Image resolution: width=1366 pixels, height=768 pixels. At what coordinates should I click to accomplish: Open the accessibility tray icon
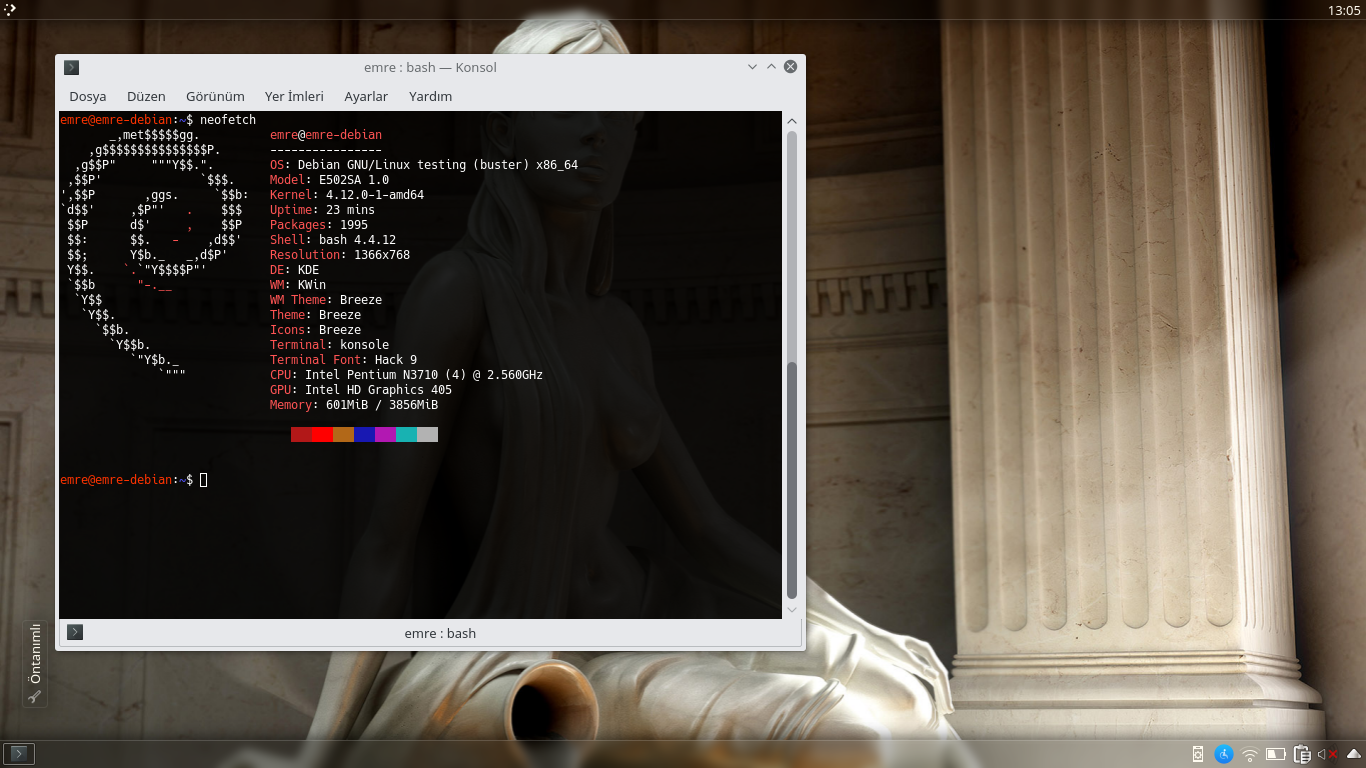coord(1224,754)
